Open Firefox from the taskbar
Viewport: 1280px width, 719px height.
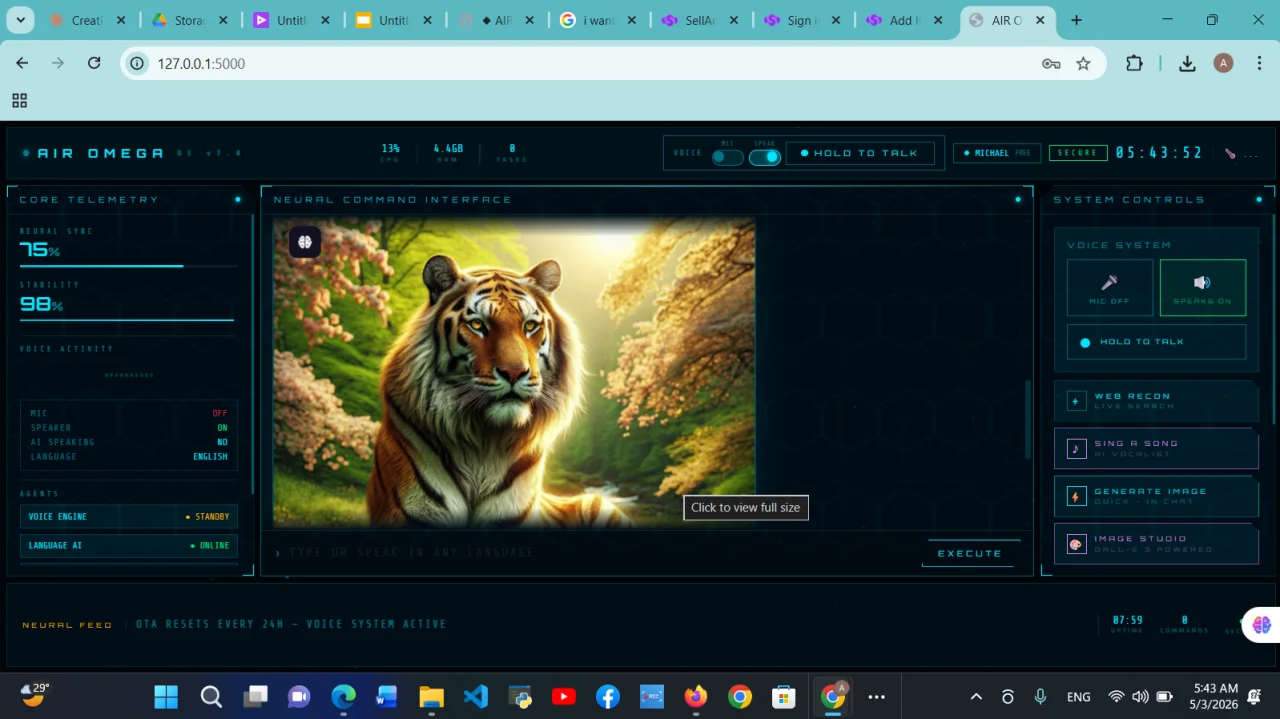(696, 696)
